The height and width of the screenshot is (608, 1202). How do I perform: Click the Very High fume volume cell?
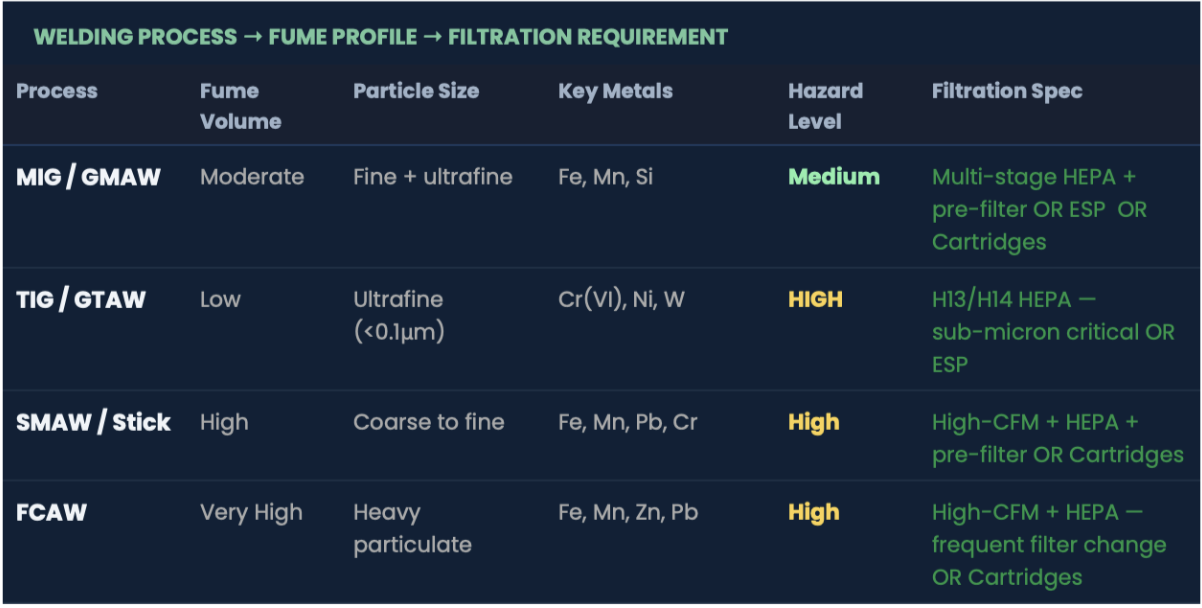[x=251, y=513]
